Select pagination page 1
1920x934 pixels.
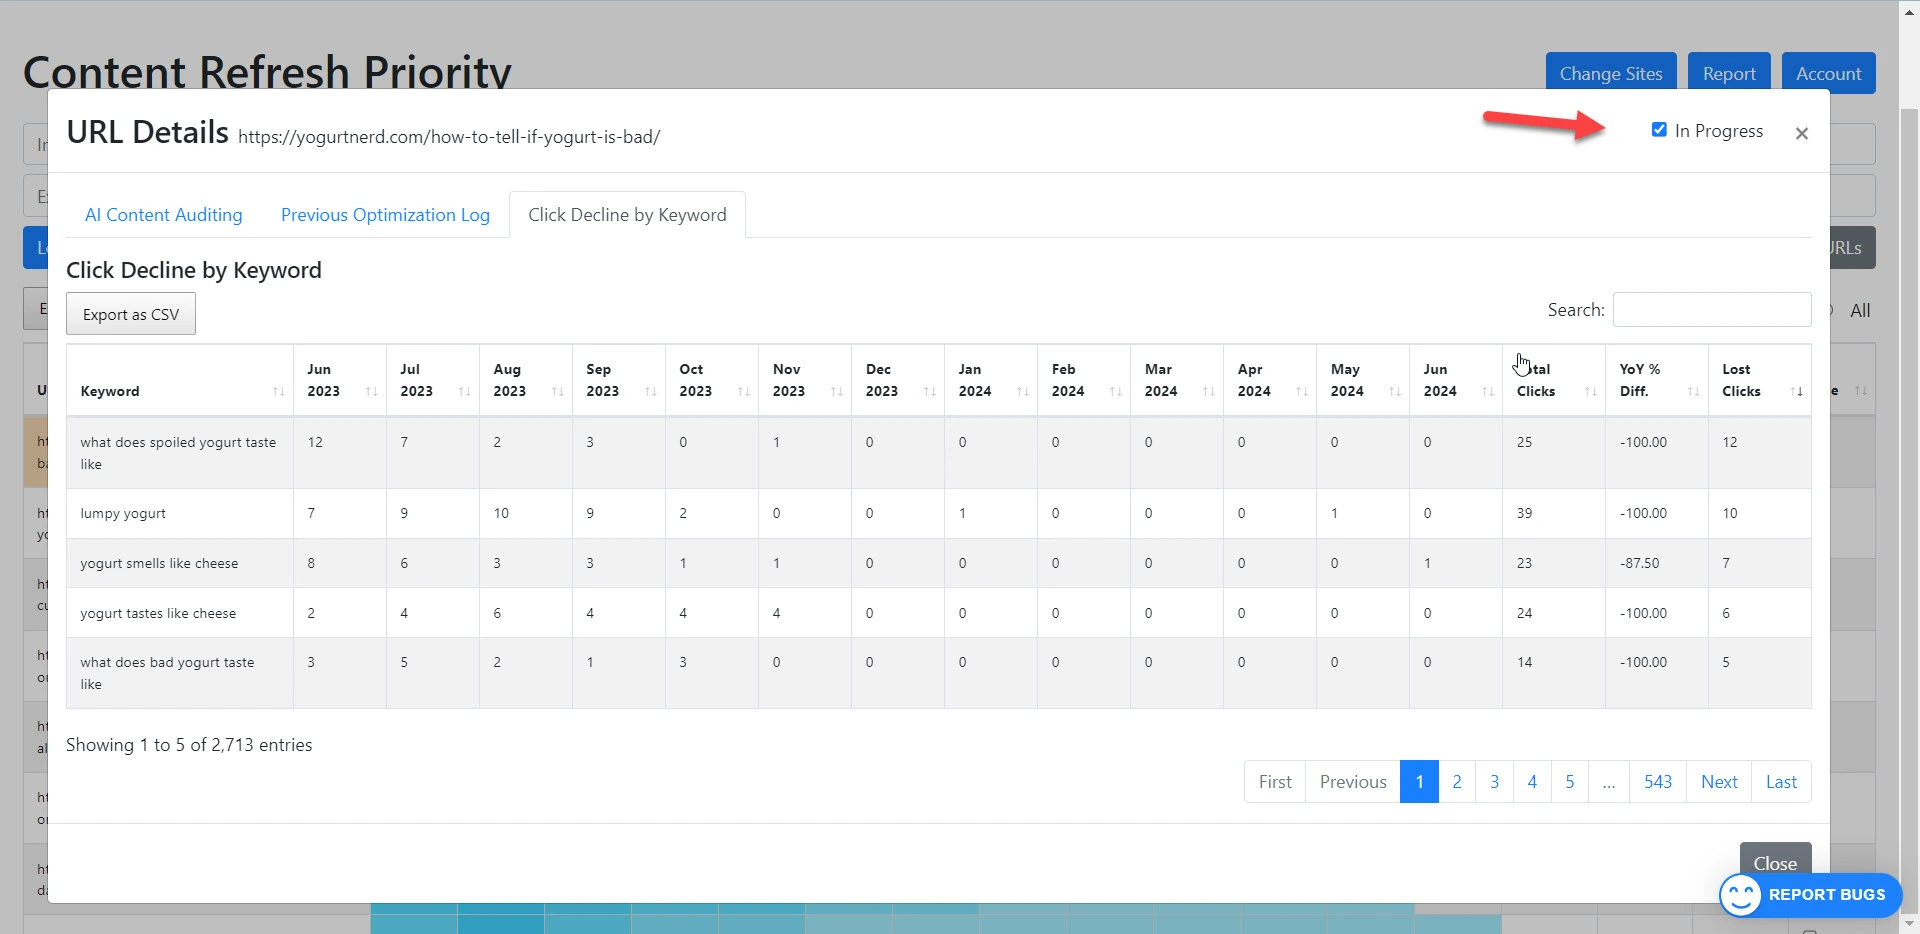tap(1419, 782)
